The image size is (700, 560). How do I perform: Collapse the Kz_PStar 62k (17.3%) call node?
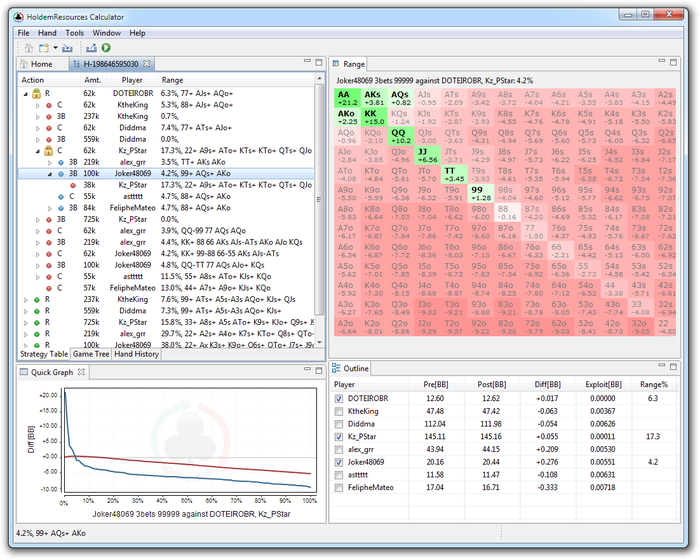tap(38, 151)
